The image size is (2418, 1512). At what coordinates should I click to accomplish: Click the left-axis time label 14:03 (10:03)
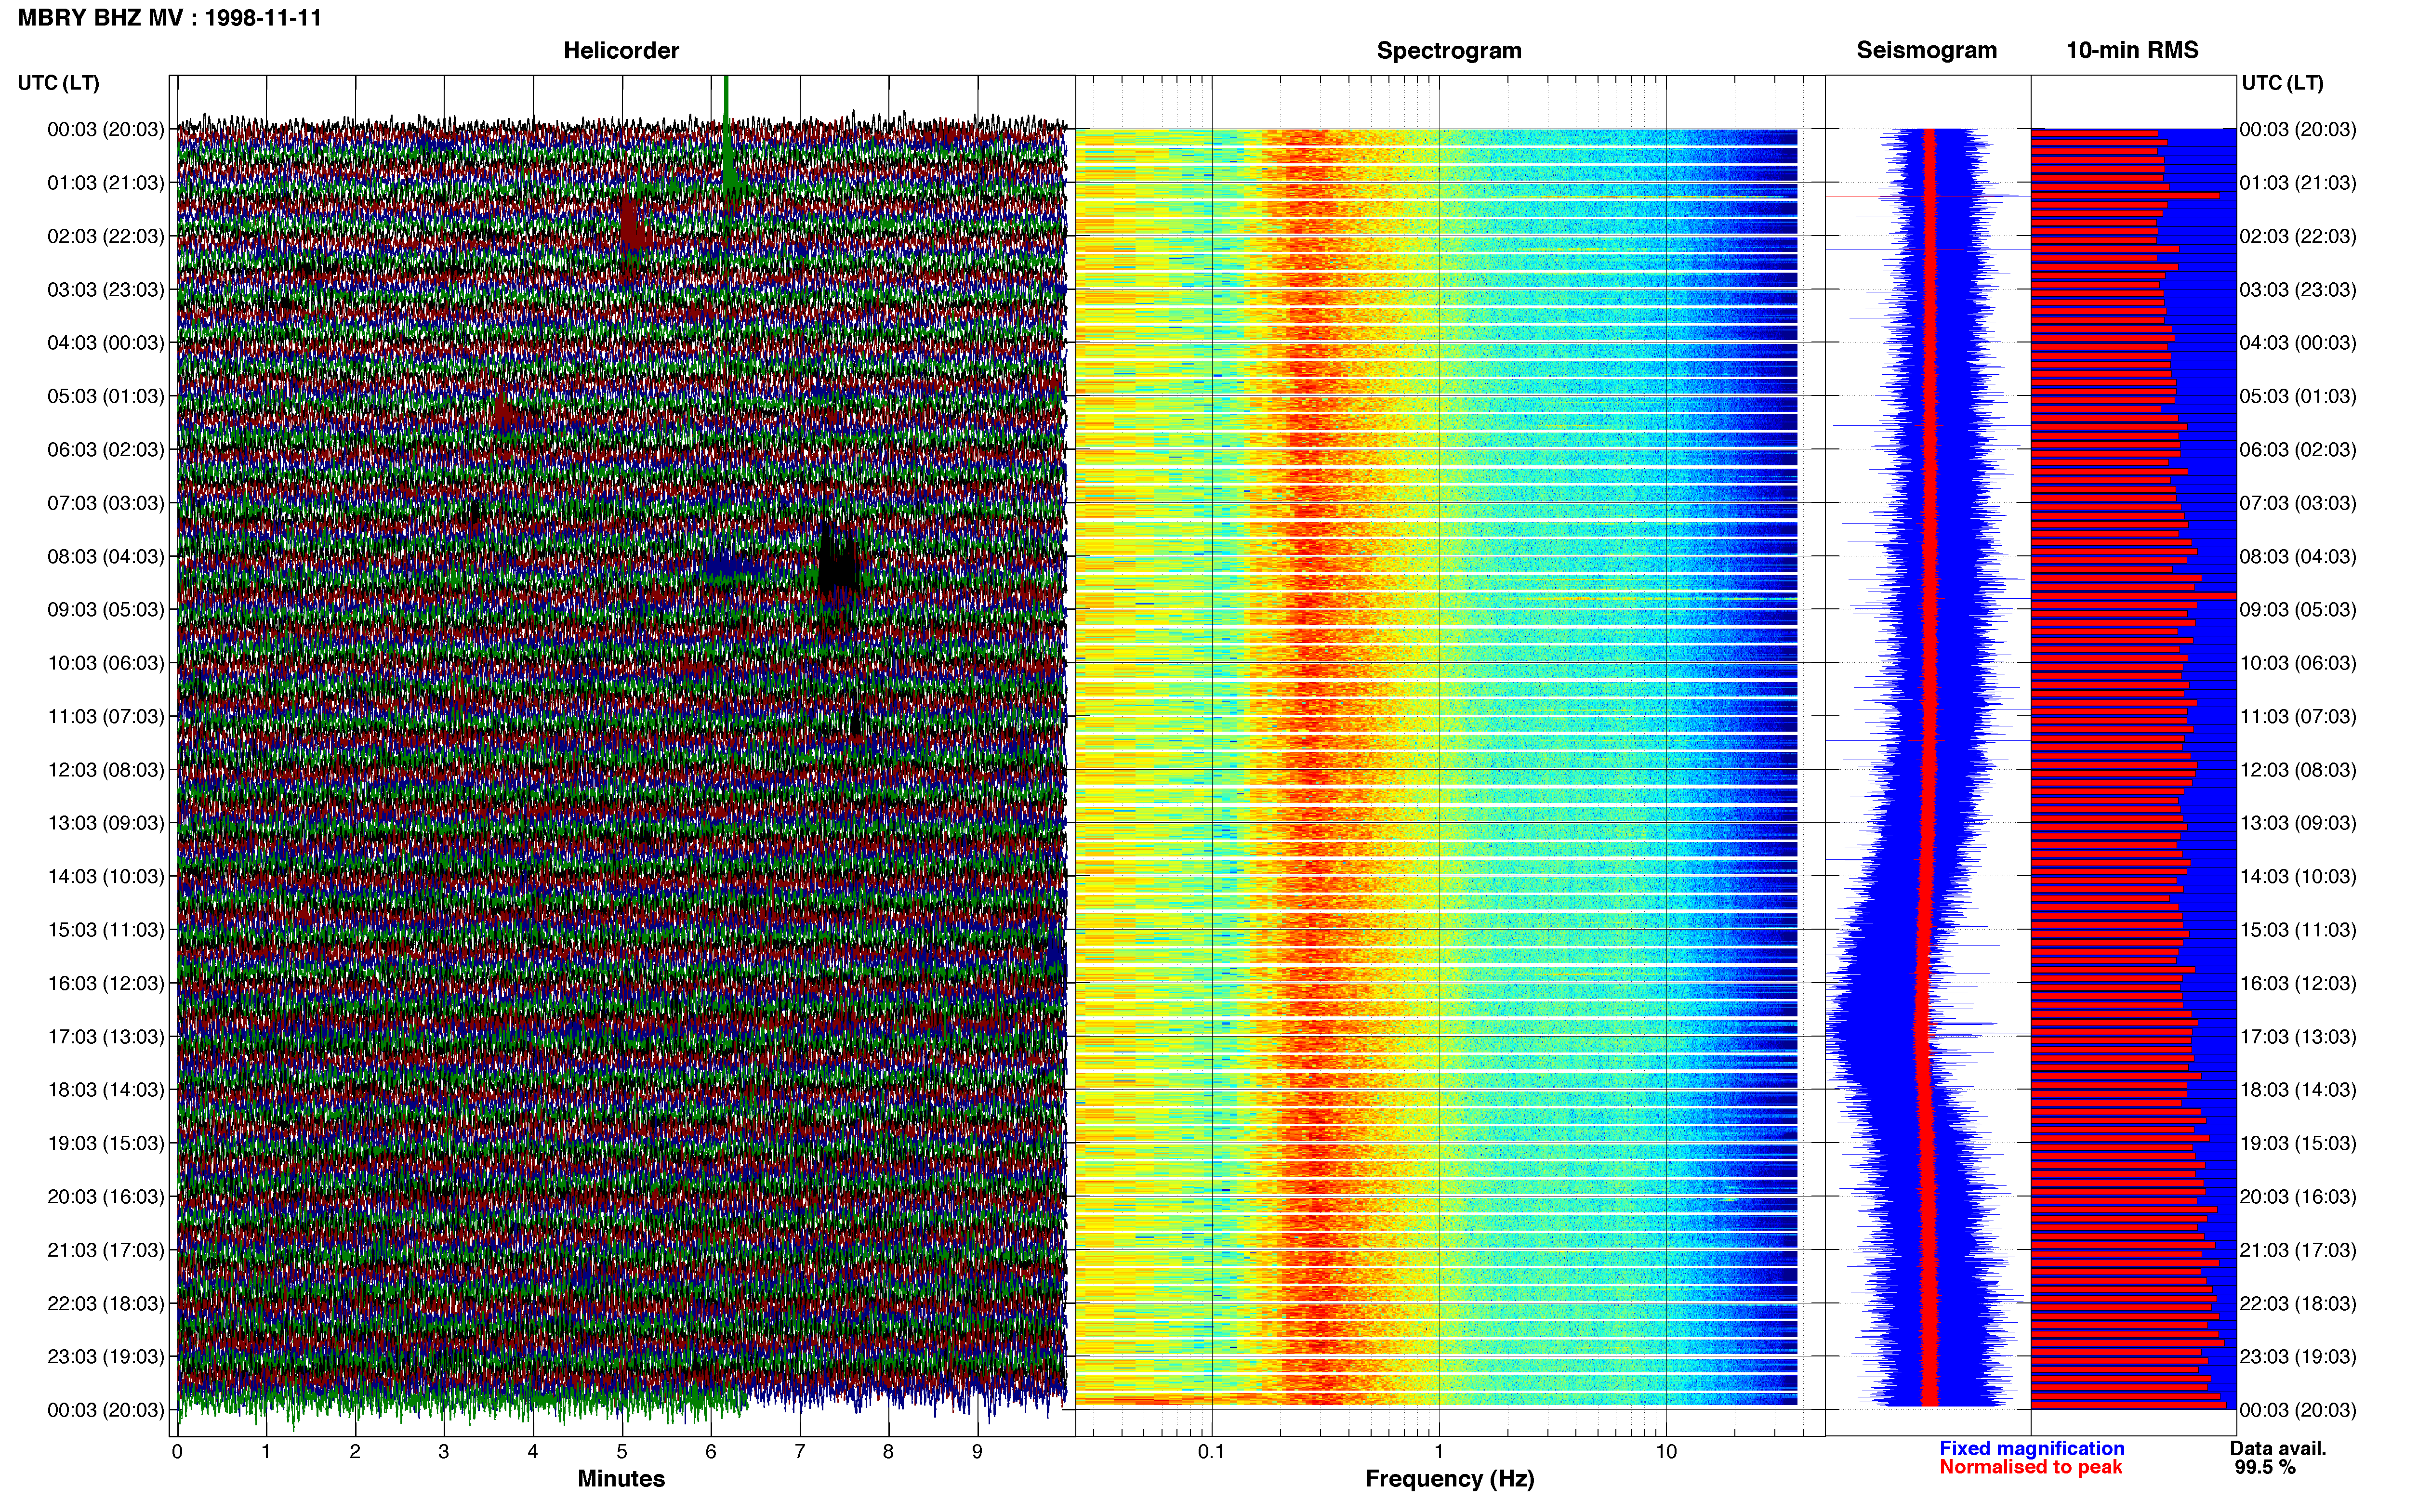tap(105, 877)
